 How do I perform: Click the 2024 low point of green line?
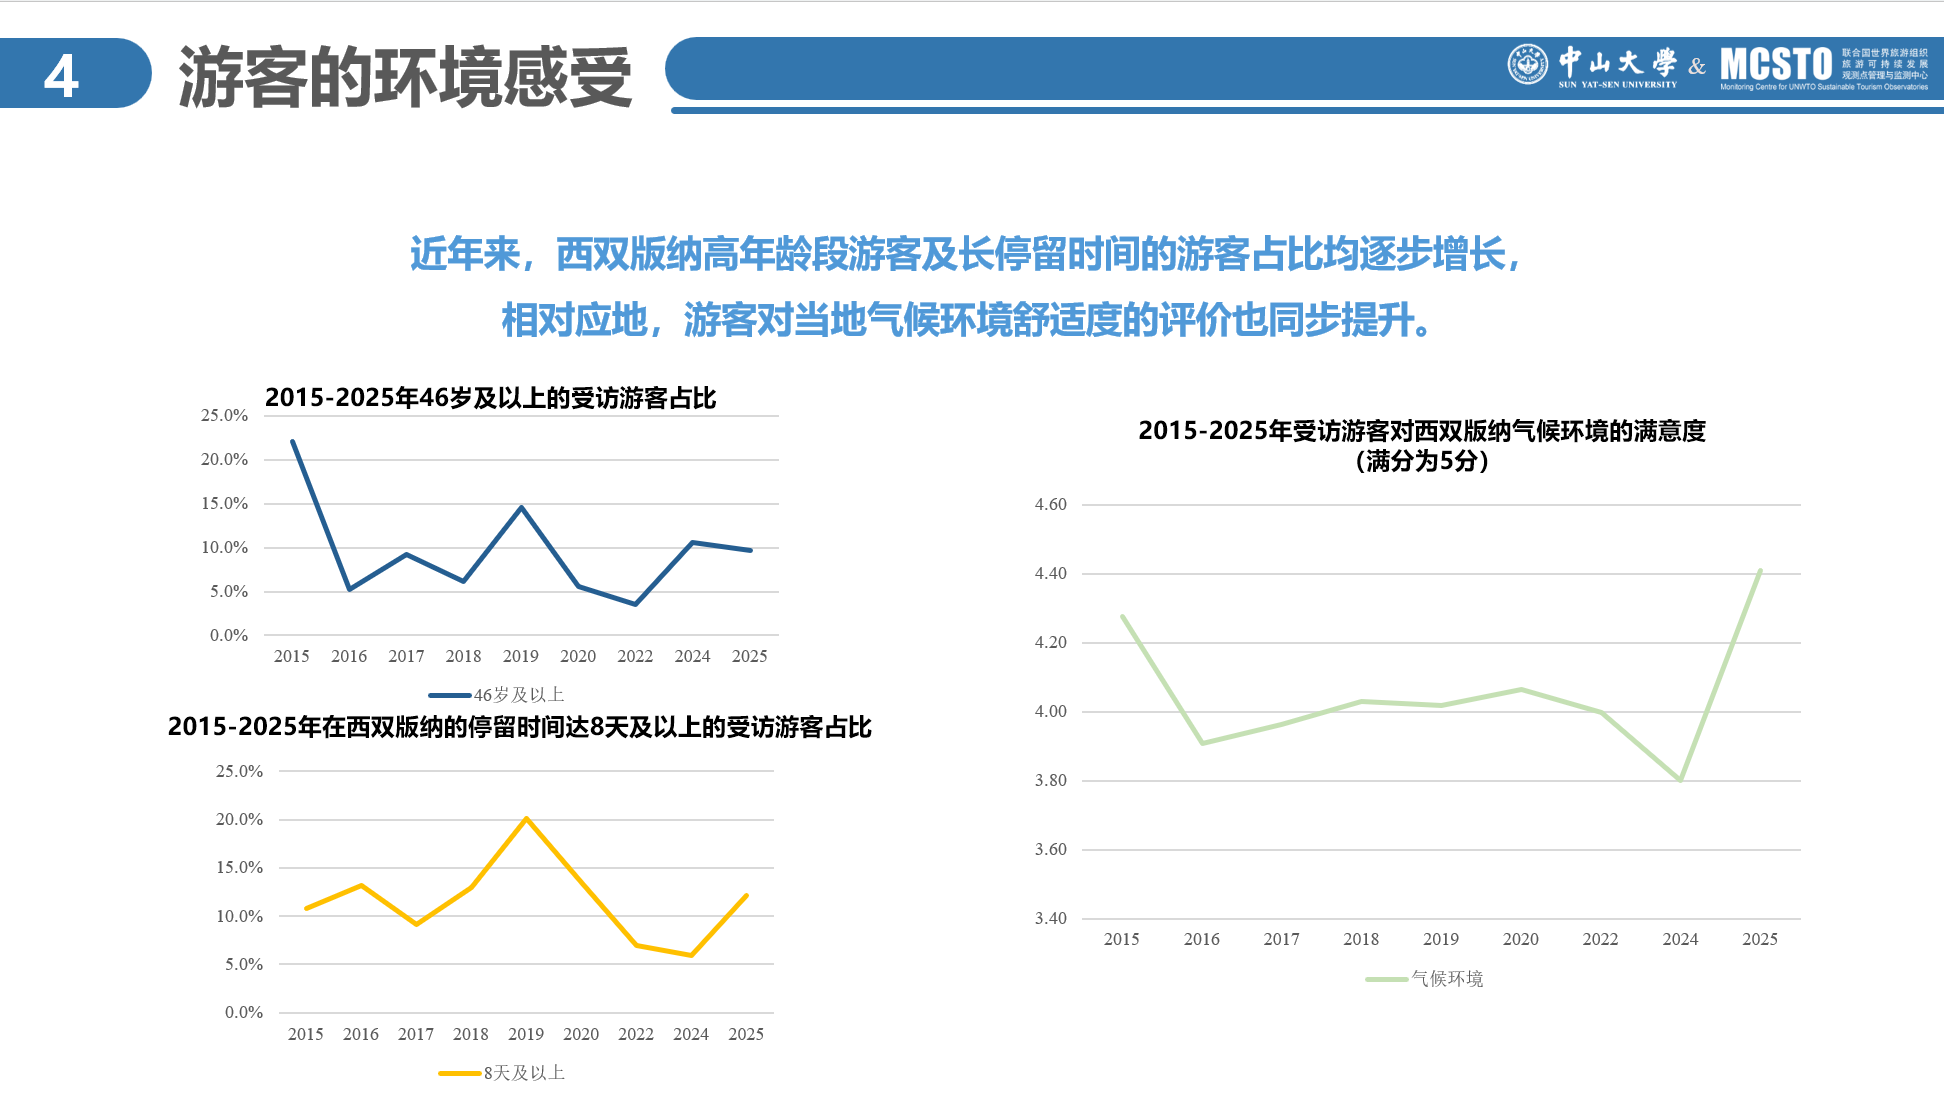[1681, 780]
